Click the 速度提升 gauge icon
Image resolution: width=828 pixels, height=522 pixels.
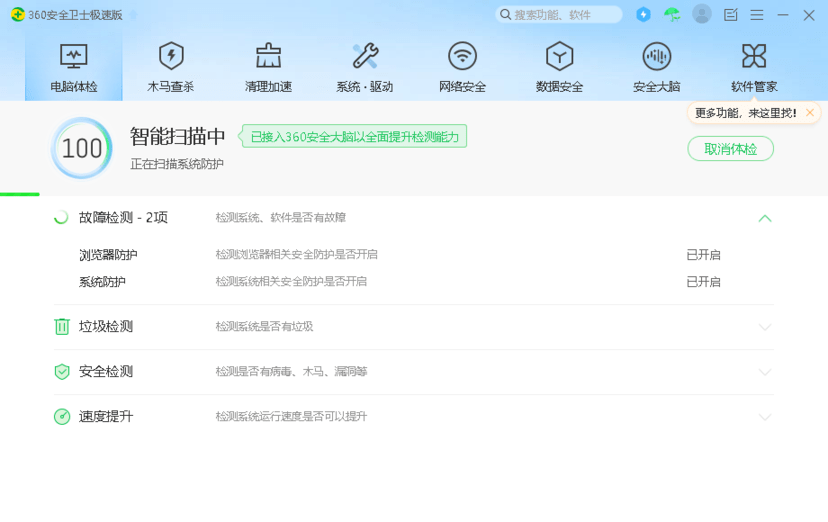(62, 416)
